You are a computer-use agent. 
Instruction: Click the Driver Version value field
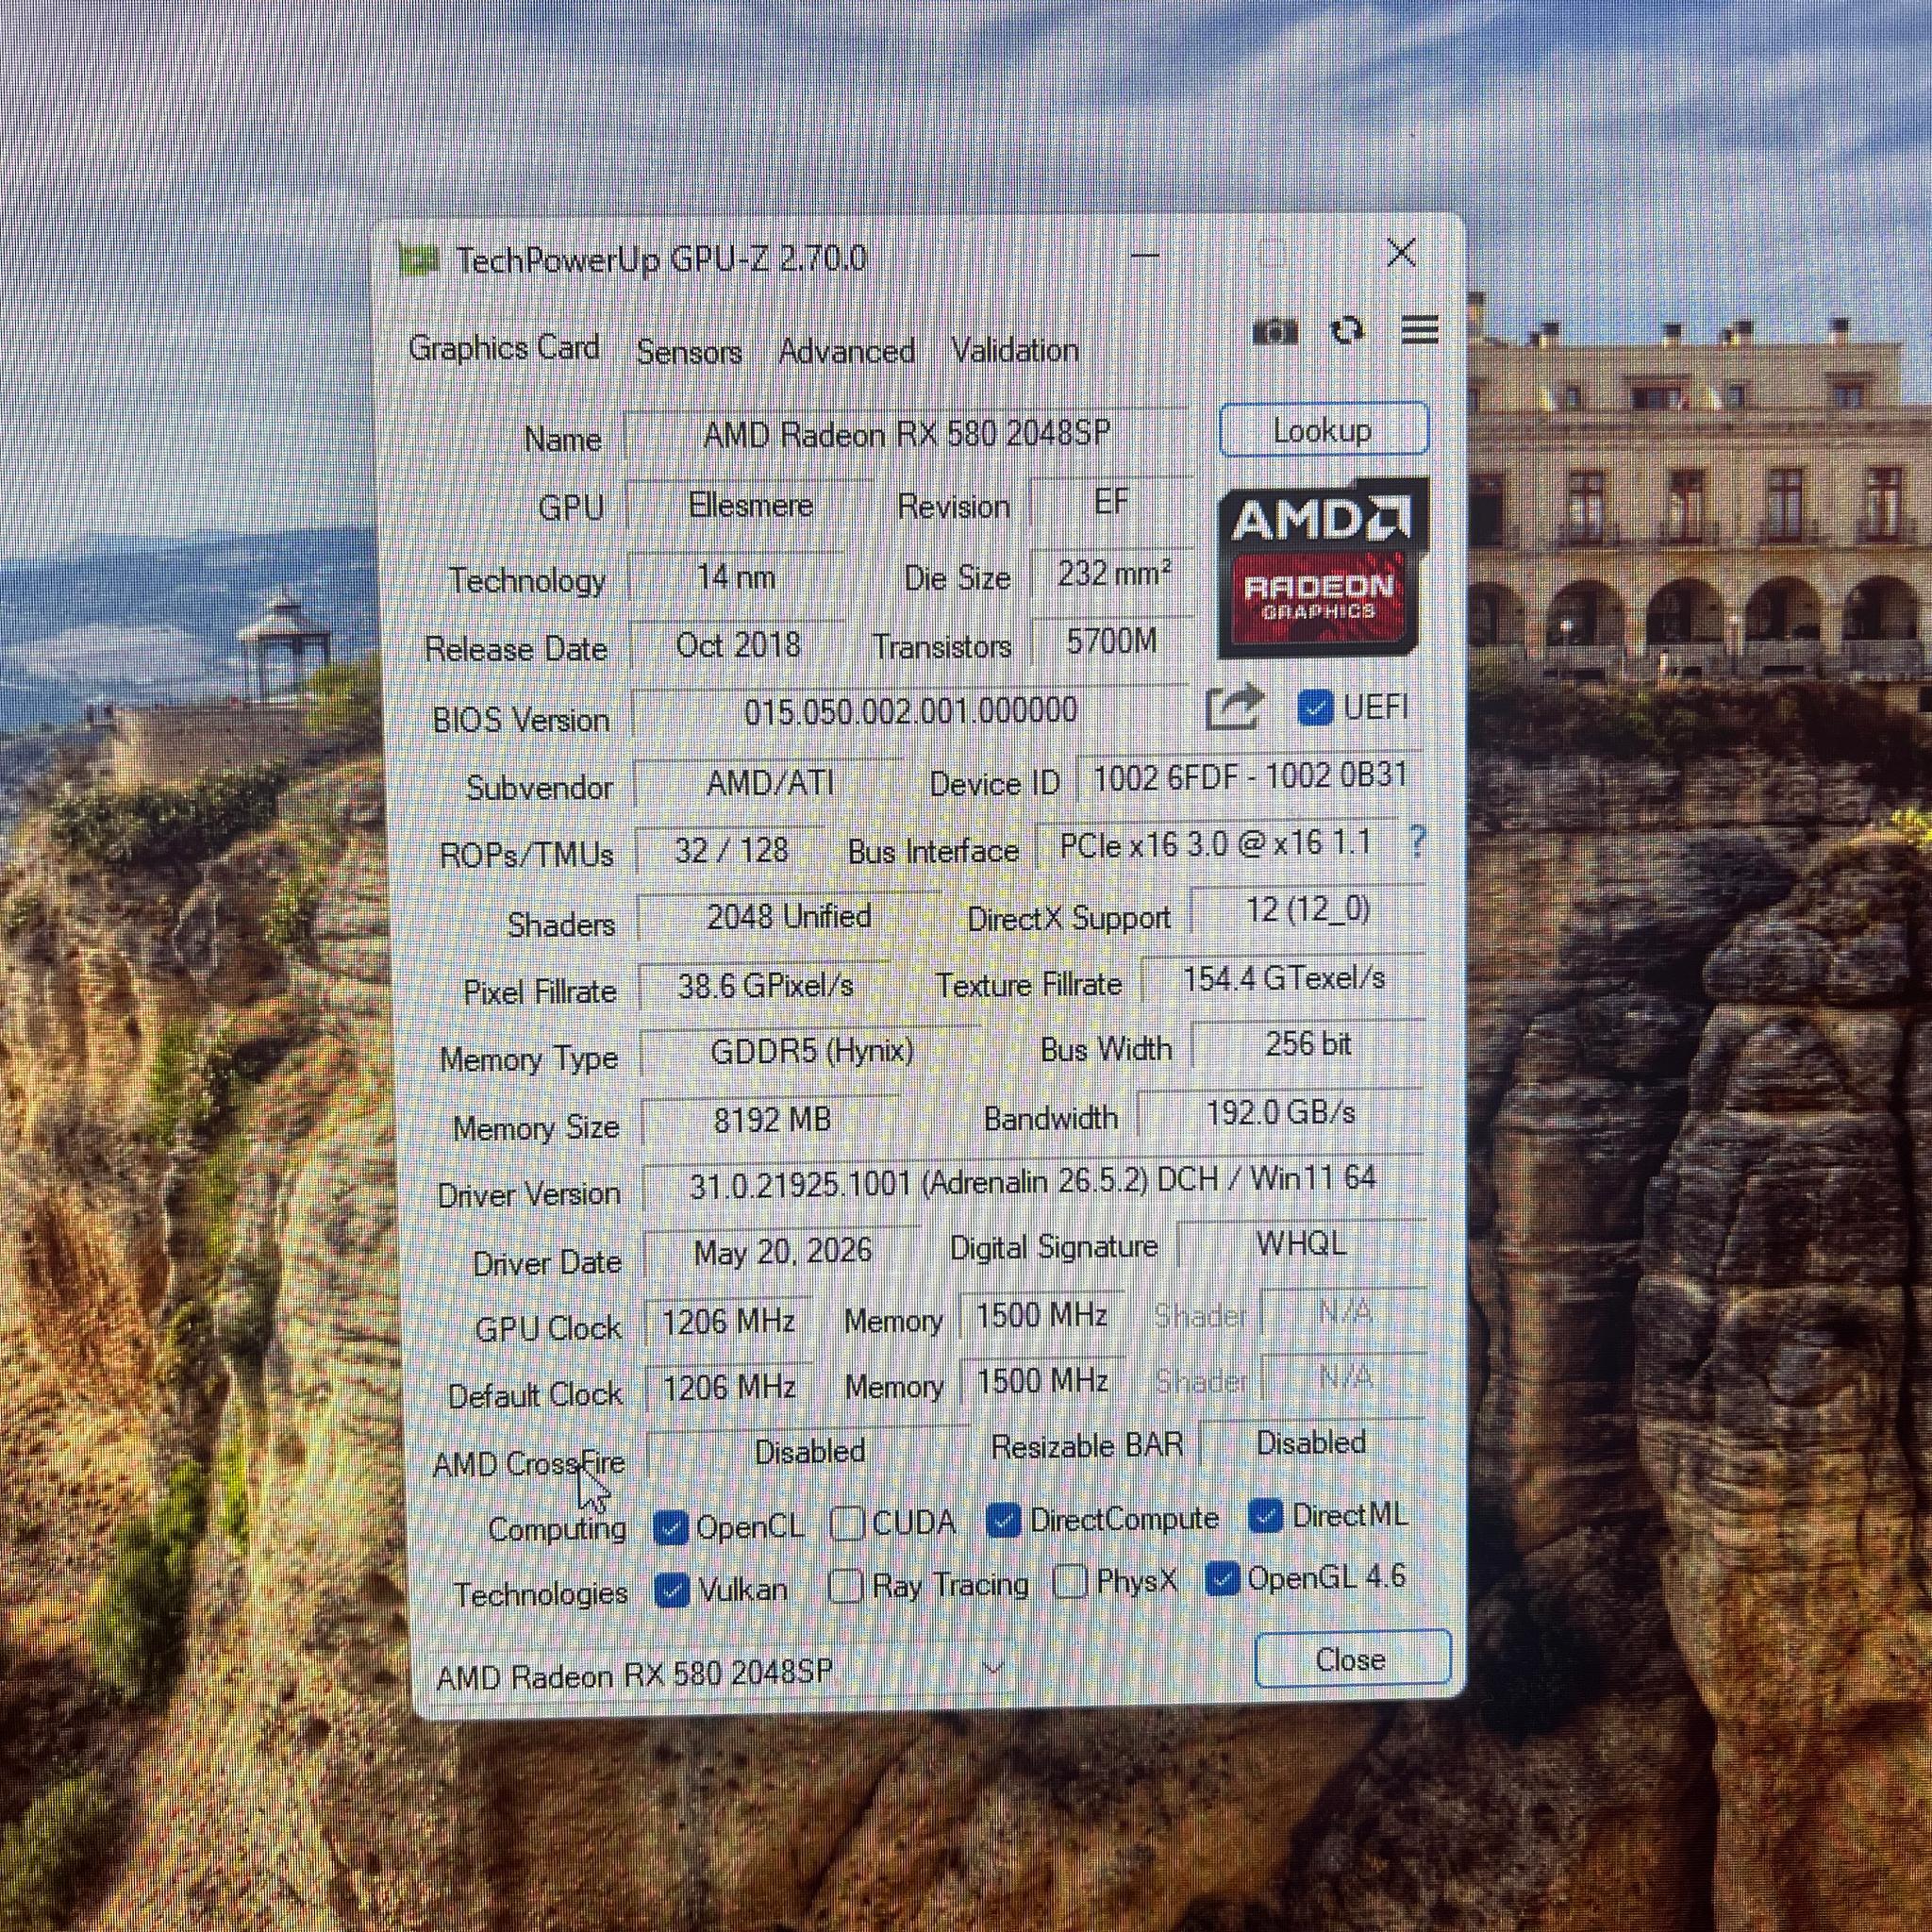[x=1033, y=1182]
